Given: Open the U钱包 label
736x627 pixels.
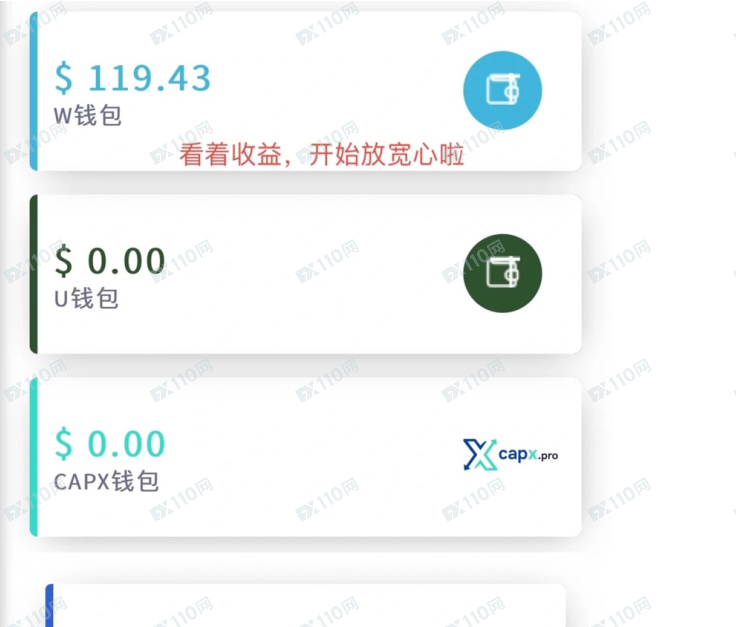Looking at the screenshot, I should click(86, 298).
